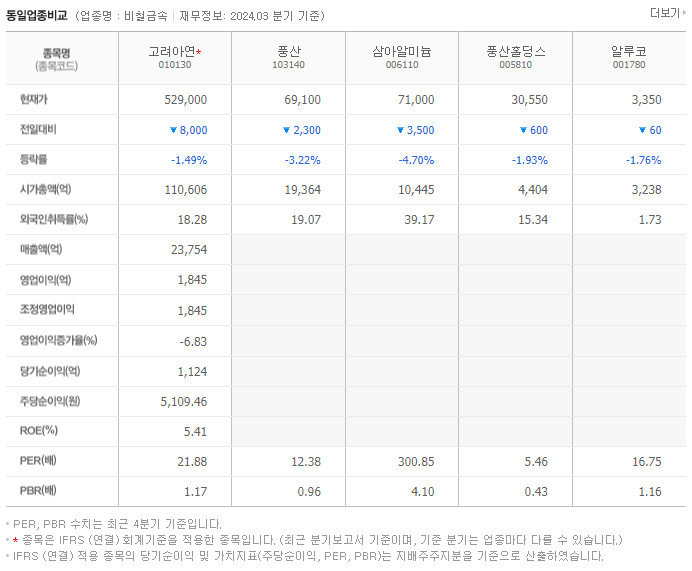Click the 외국인취득률(%) row label
This screenshot has width=692, height=571.
pyautogui.click(x=54, y=219)
